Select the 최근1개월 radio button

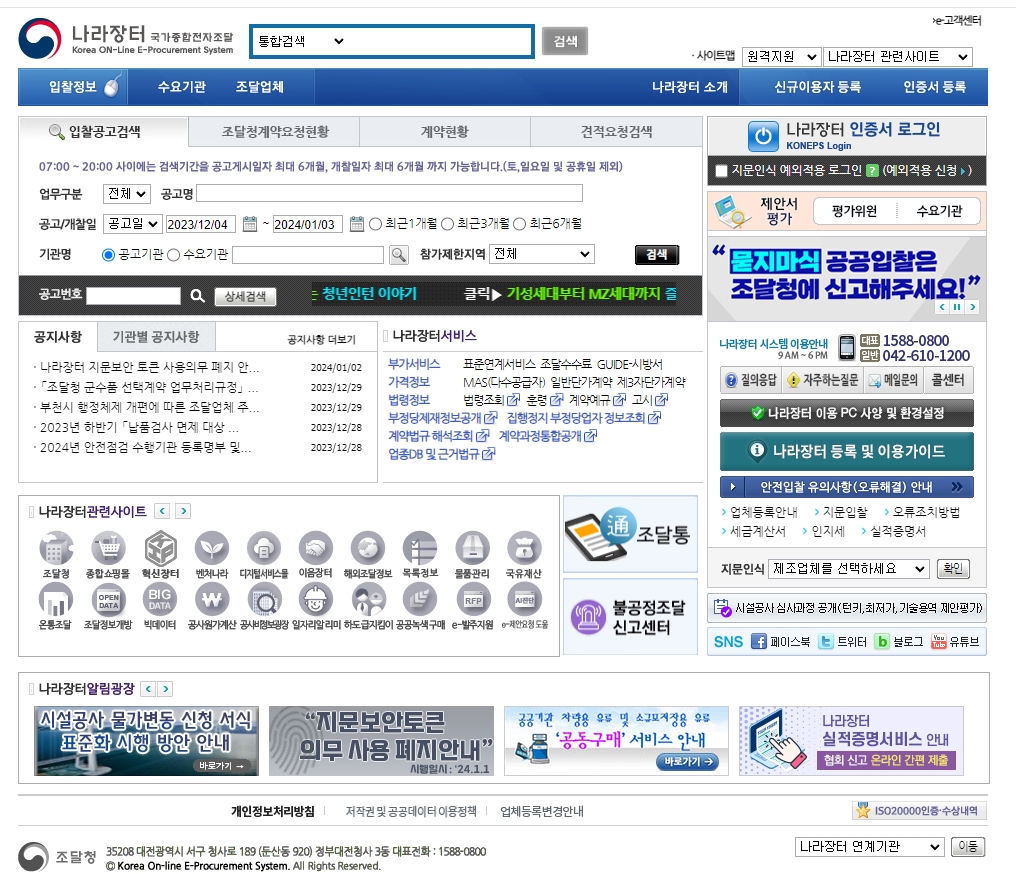[x=375, y=224]
